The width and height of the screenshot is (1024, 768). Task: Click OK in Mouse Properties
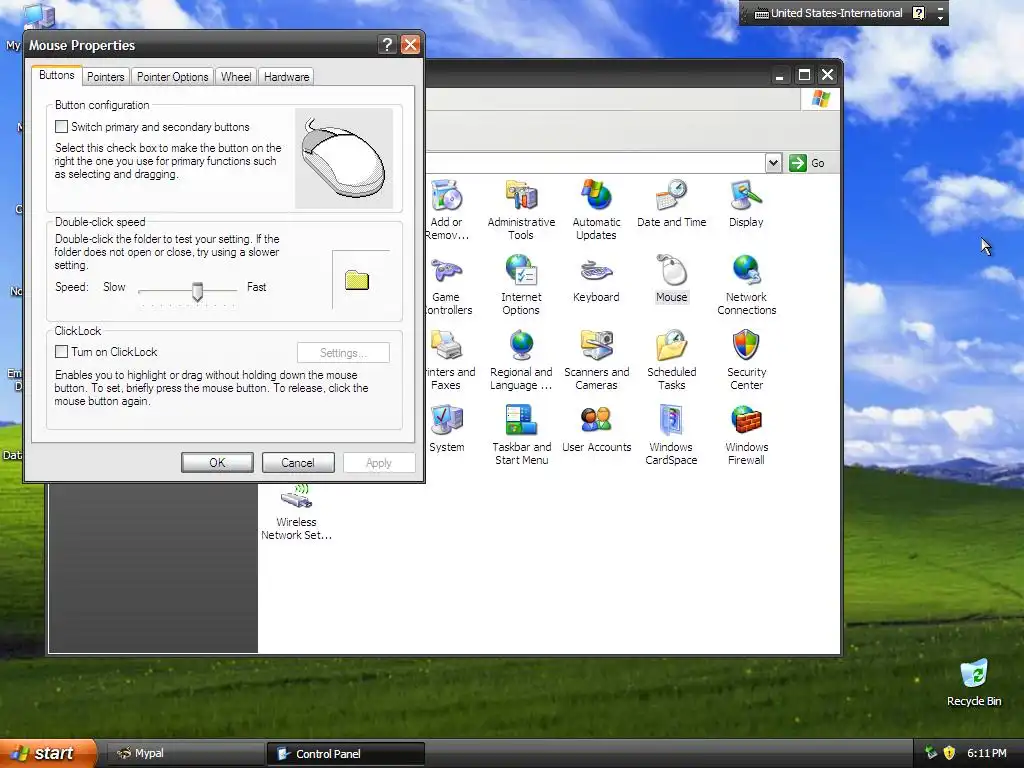pos(217,462)
